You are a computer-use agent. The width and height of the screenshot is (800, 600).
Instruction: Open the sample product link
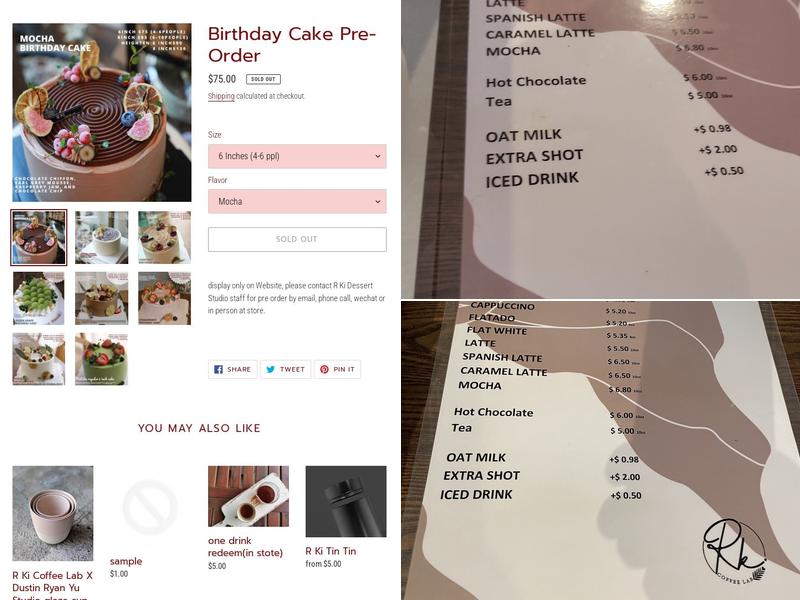[126, 561]
